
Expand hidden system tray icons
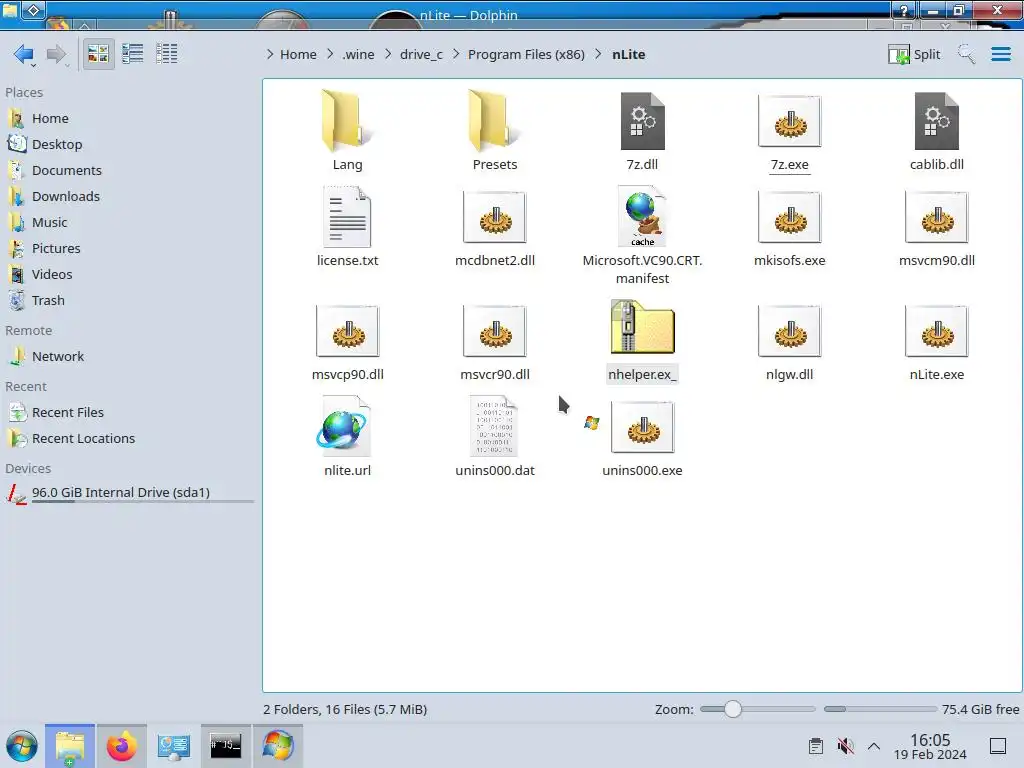[874, 746]
